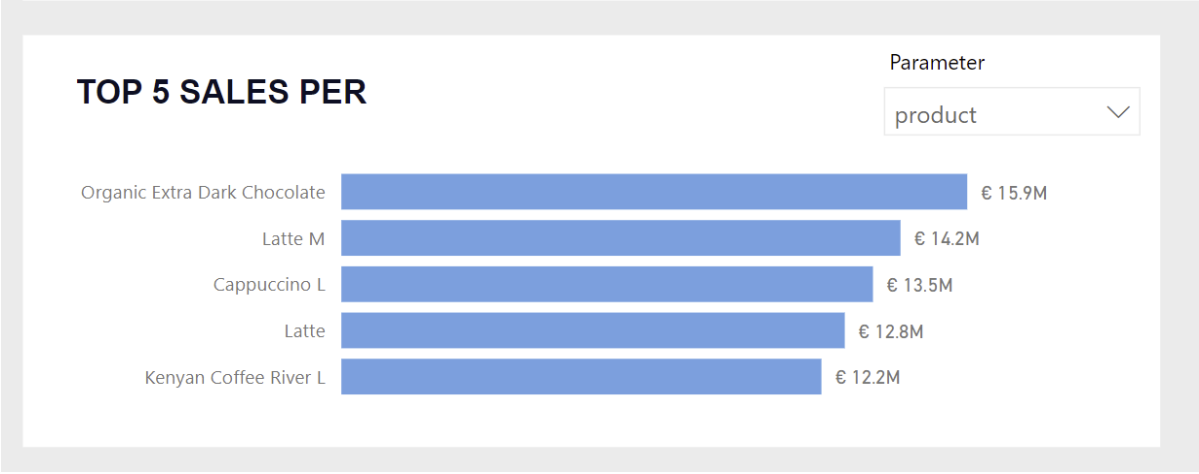The height and width of the screenshot is (474, 1199).
Task: Click the € 13.5M data label
Action: pyautogui.click(x=919, y=285)
